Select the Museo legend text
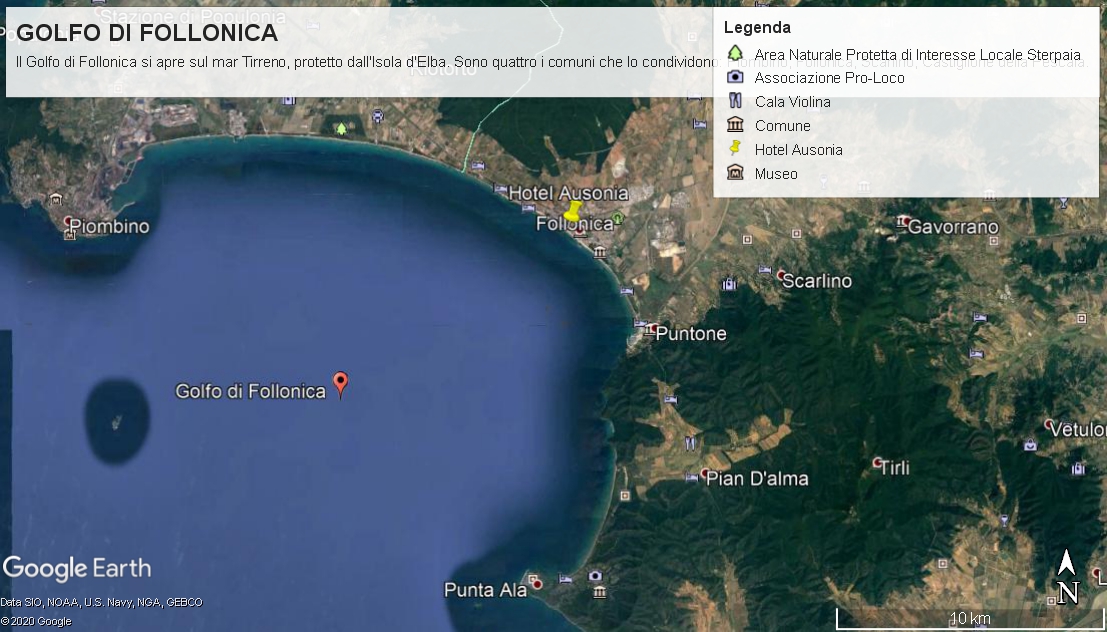Image resolution: width=1107 pixels, height=632 pixels. click(776, 174)
